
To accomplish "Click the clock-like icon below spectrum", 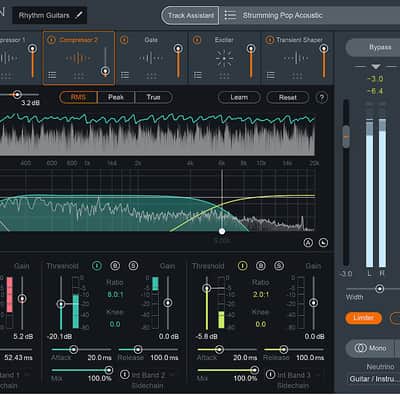I will [323, 243].
